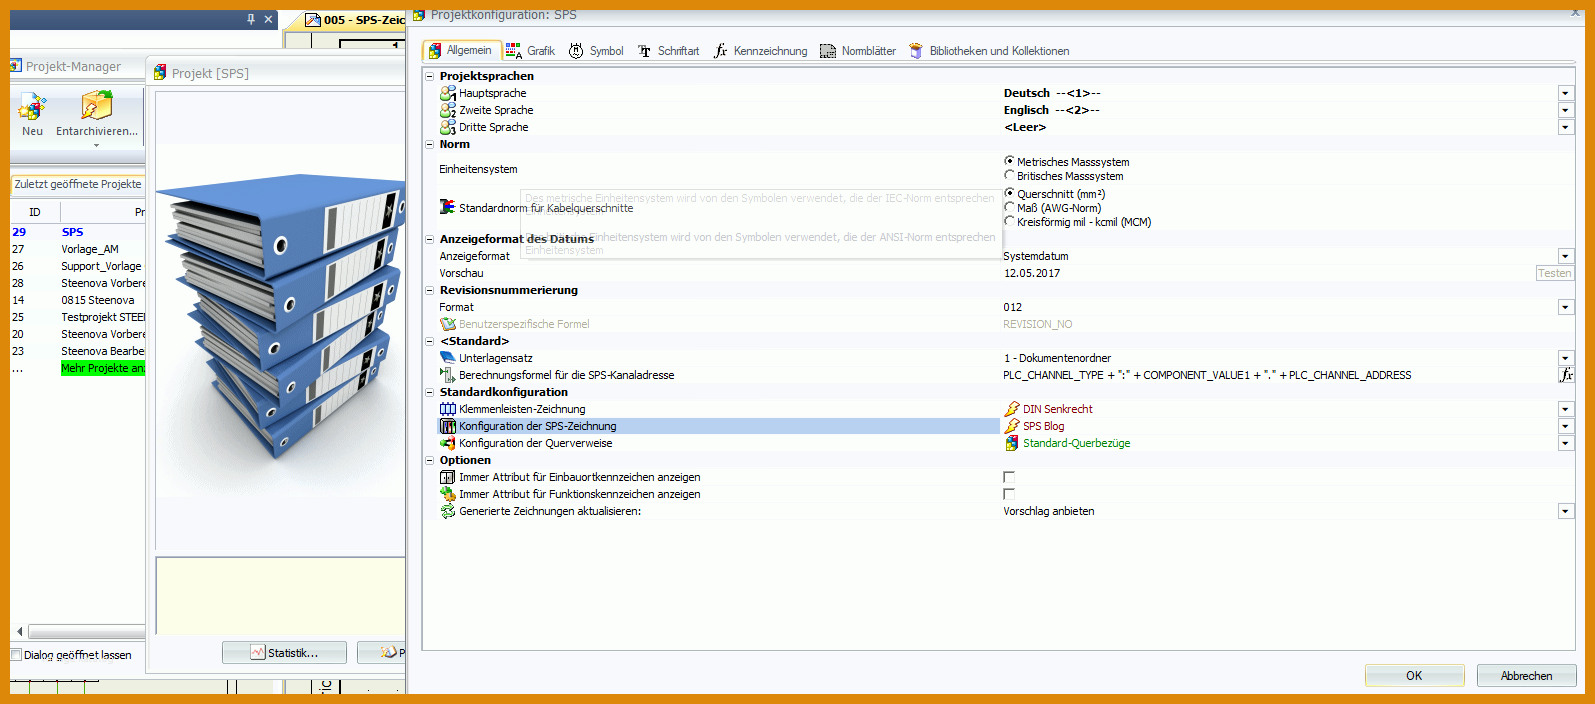Open the Anzeigeformat Systemdatum dropdown
Image resolution: width=1595 pixels, height=704 pixels.
click(x=1566, y=256)
